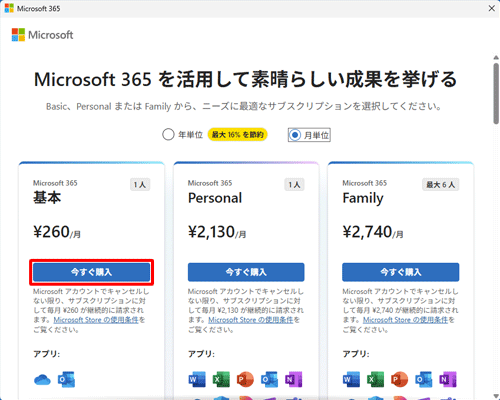
Task: Click the ¥2,130/月 price text
Action: pyautogui.click(x=217, y=232)
